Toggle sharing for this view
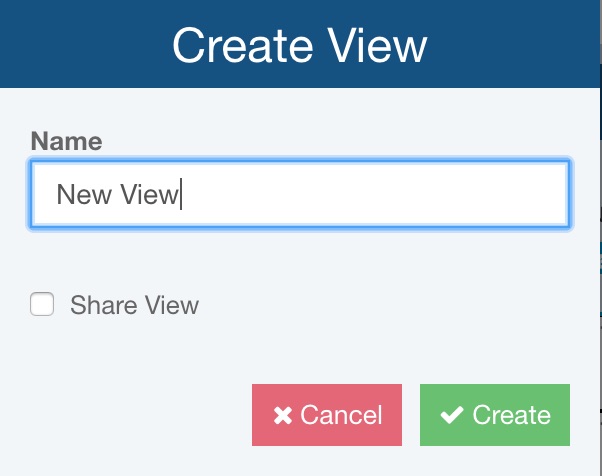 pos(42,305)
